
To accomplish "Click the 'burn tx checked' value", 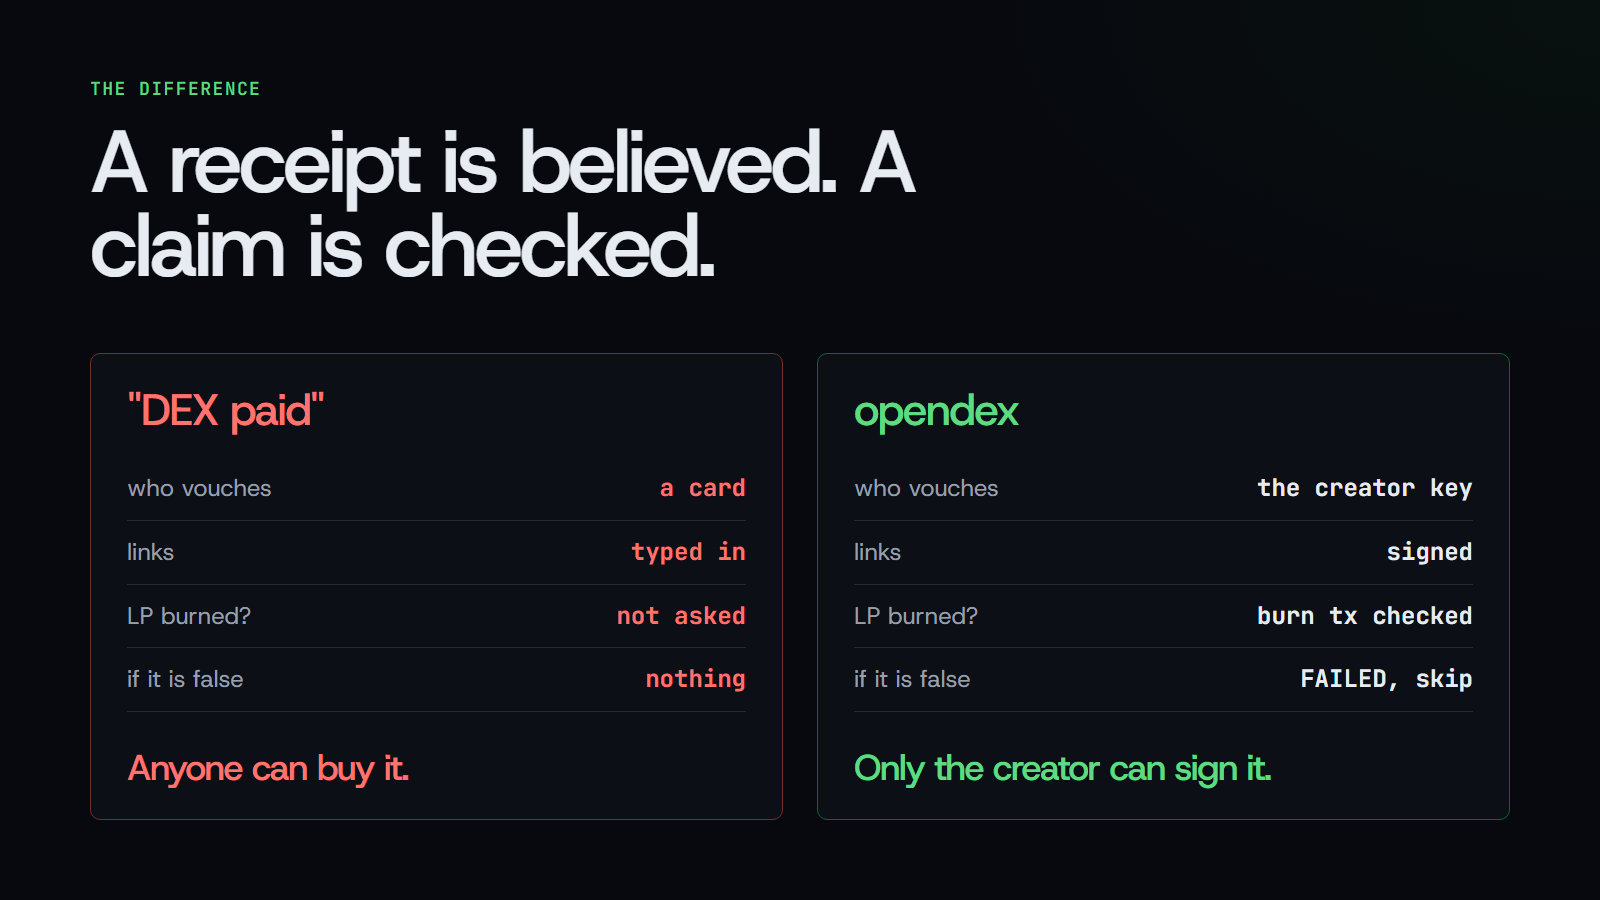I will pos(1364,616).
